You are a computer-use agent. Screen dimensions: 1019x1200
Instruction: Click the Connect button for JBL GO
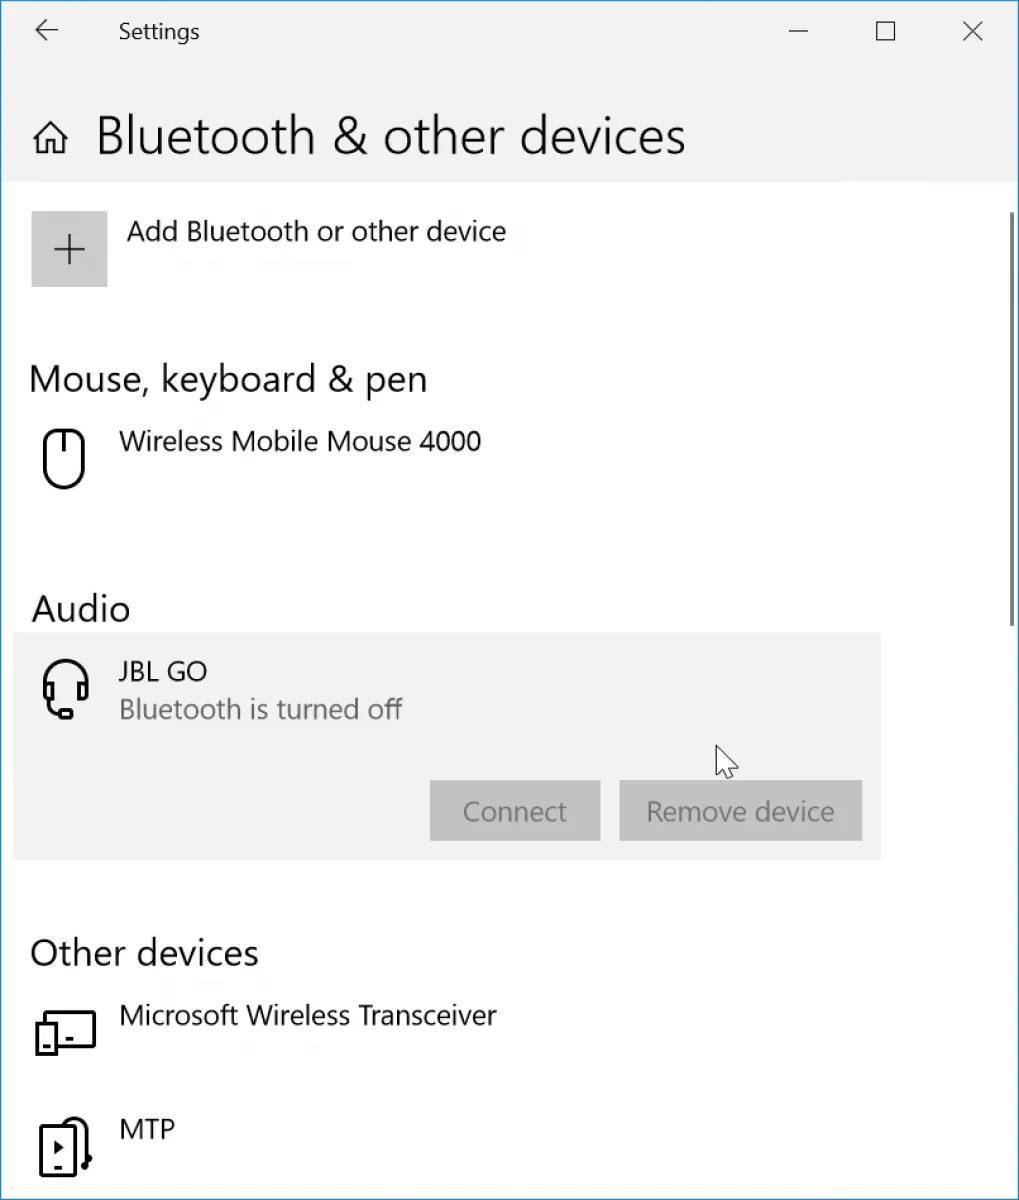tap(515, 811)
